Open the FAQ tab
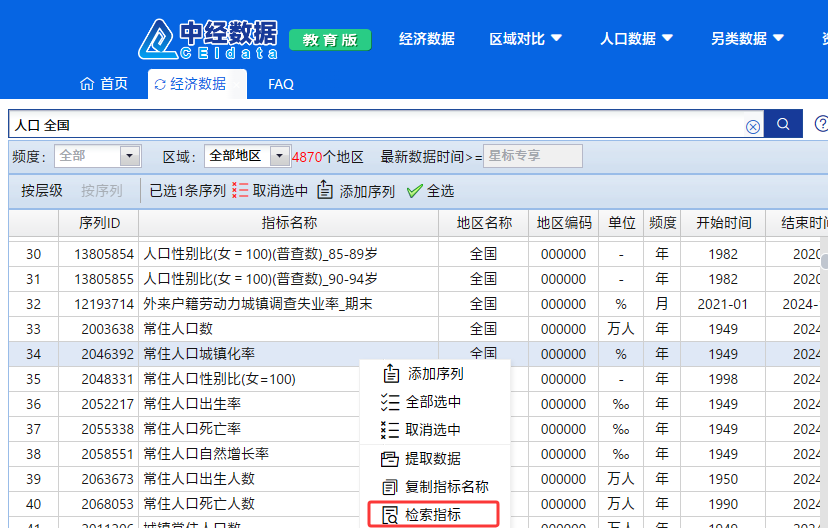The width and height of the screenshot is (828, 529). 281,84
